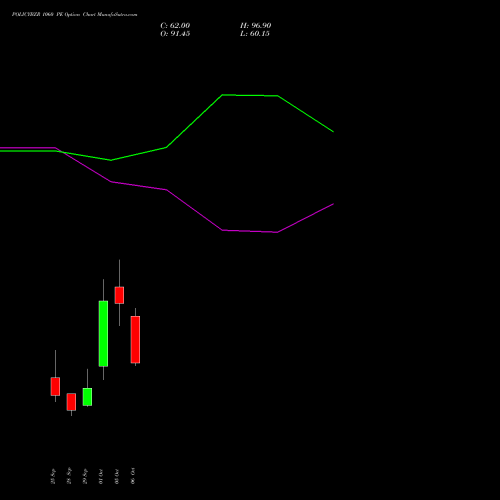Click the 05 Oct date axis label
Viewport: 500px width, 500px height.
pyautogui.click(x=117, y=477)
